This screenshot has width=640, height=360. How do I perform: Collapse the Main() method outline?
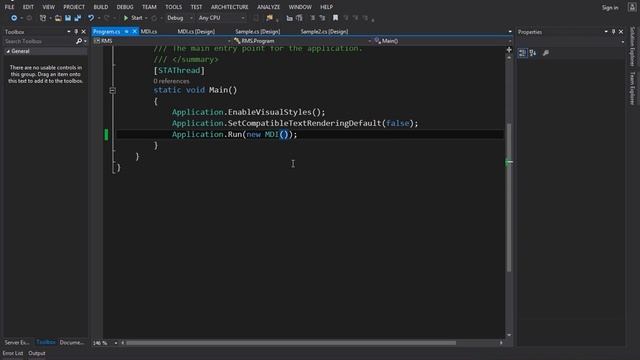(x=113, y=90)
